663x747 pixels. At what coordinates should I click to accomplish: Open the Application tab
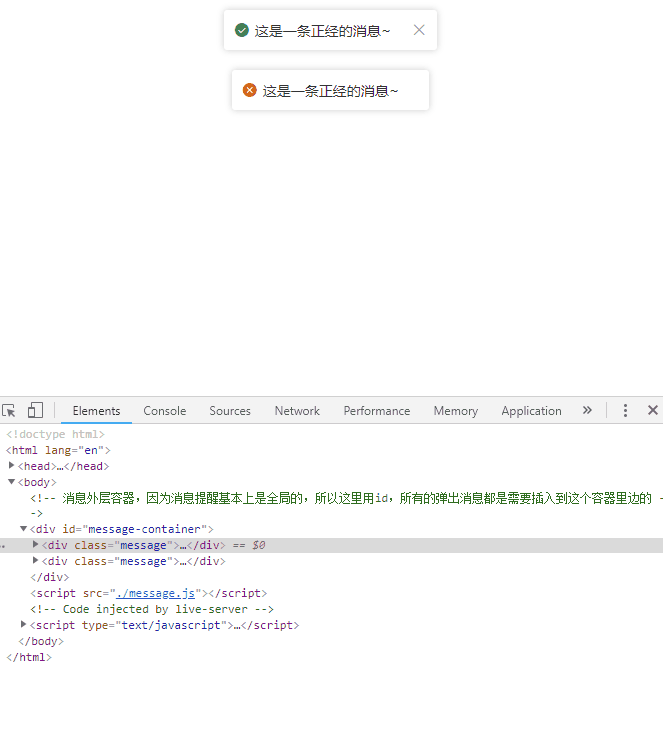532,411
